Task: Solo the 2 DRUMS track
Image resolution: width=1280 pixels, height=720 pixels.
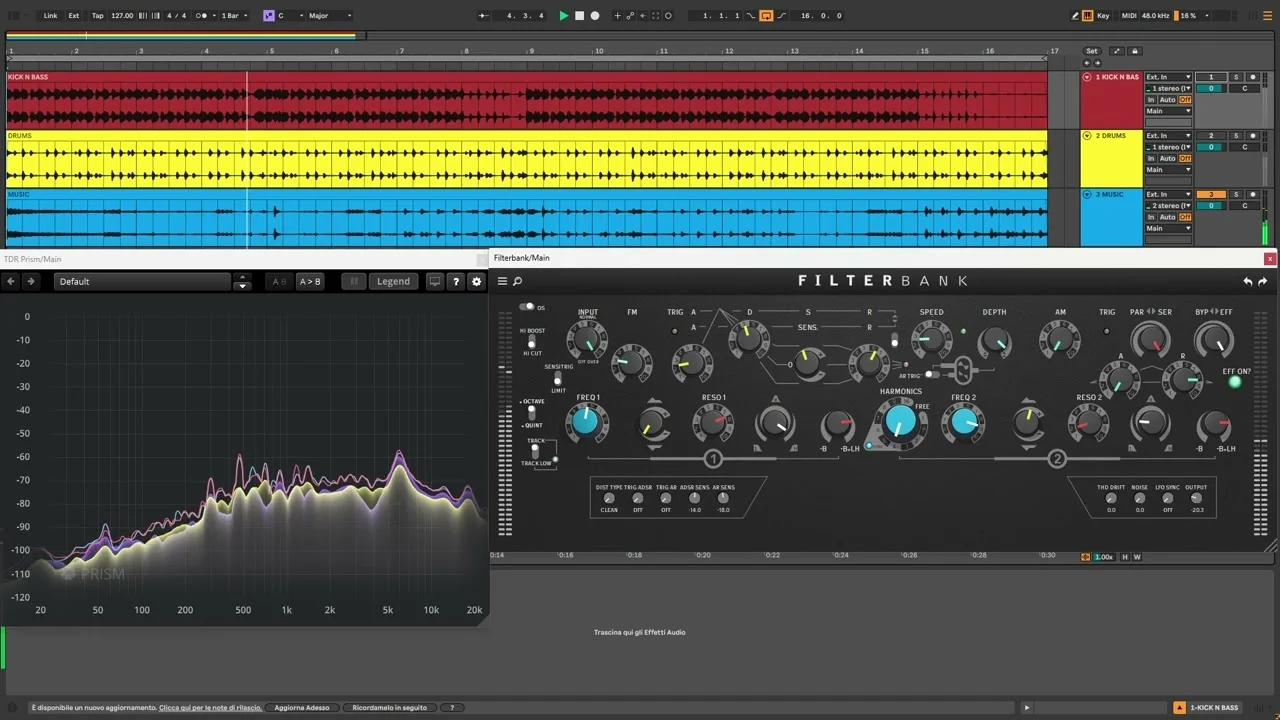Action: click(x=1236, y=136)
